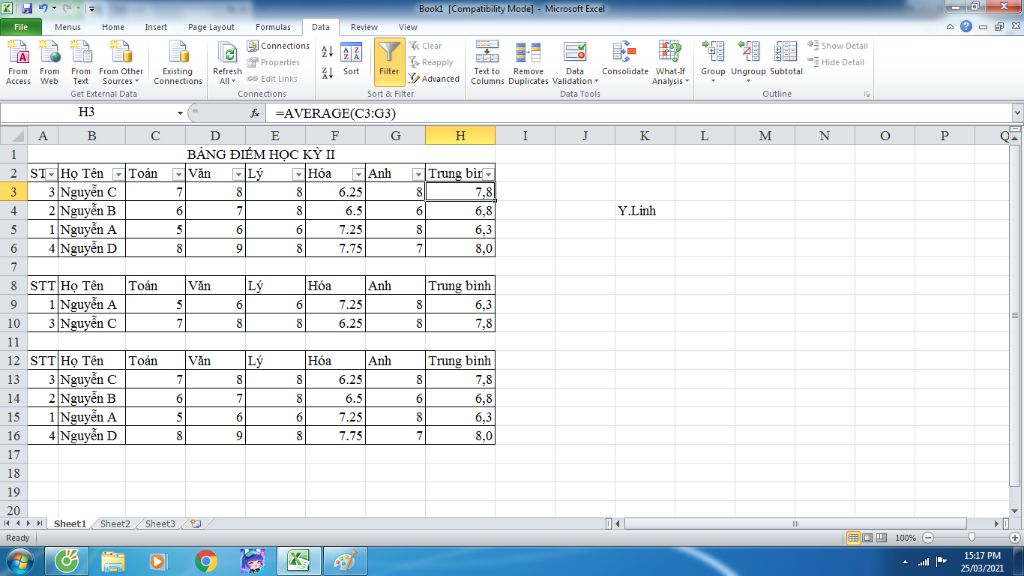Open Advanced filter options
Viewport: 1024px width, 576px height.
tap(434, 78)
